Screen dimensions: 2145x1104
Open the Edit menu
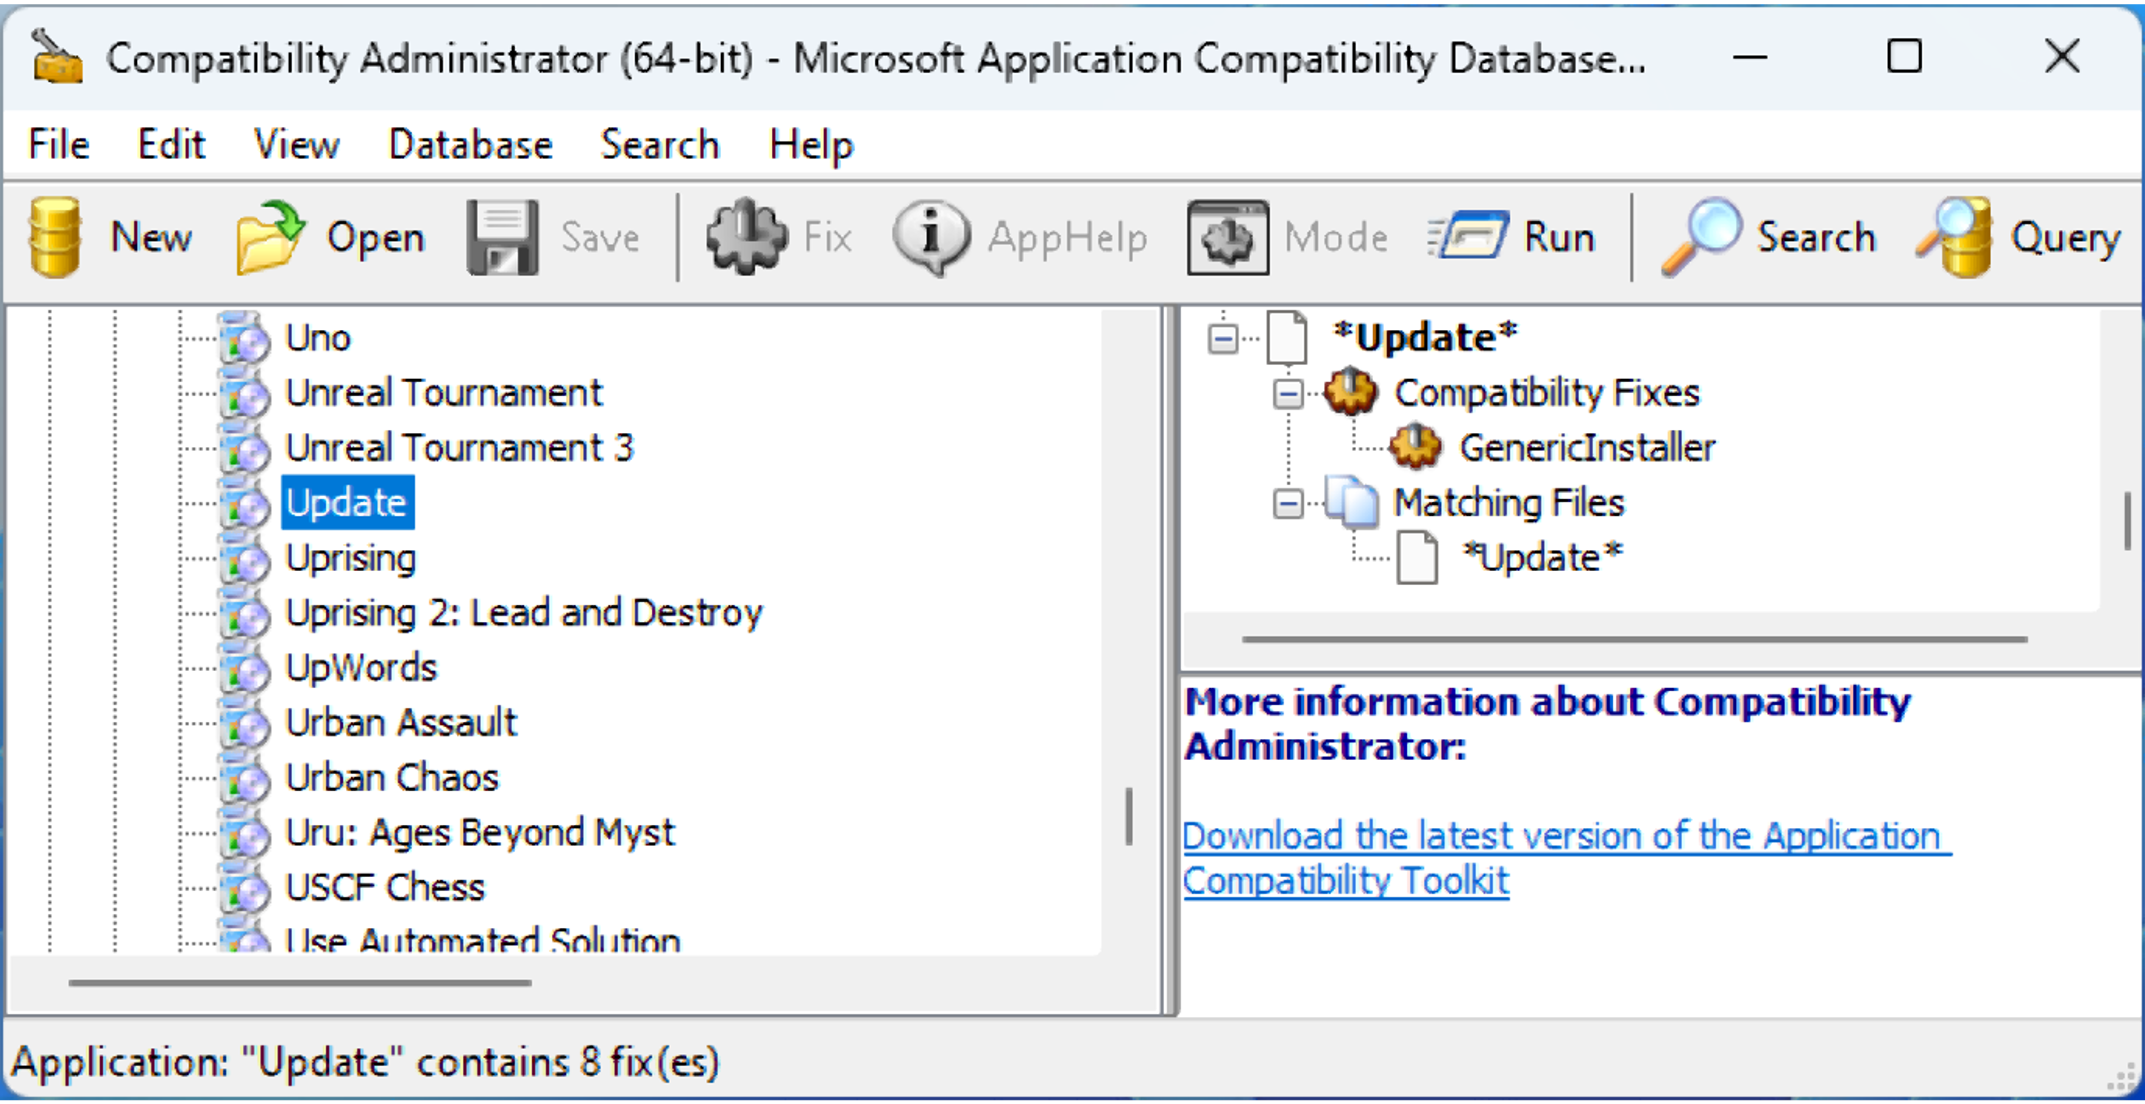click(x=171, y=145)
